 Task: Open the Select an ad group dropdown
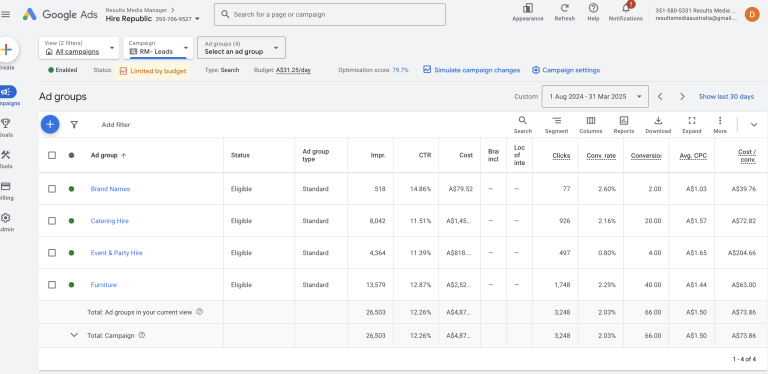coord(241,47)
